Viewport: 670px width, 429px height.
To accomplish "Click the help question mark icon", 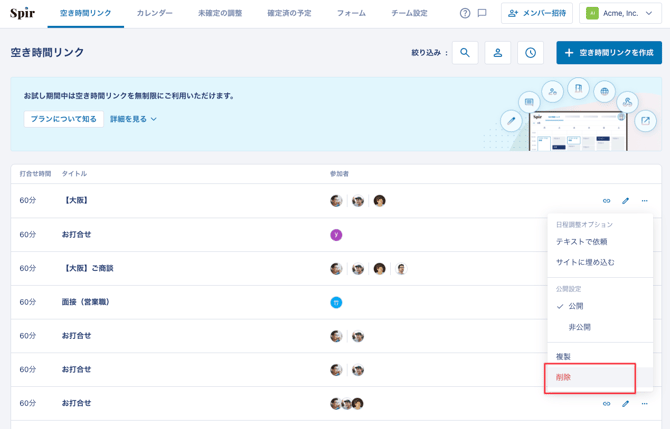I will [x=465, y=14].
